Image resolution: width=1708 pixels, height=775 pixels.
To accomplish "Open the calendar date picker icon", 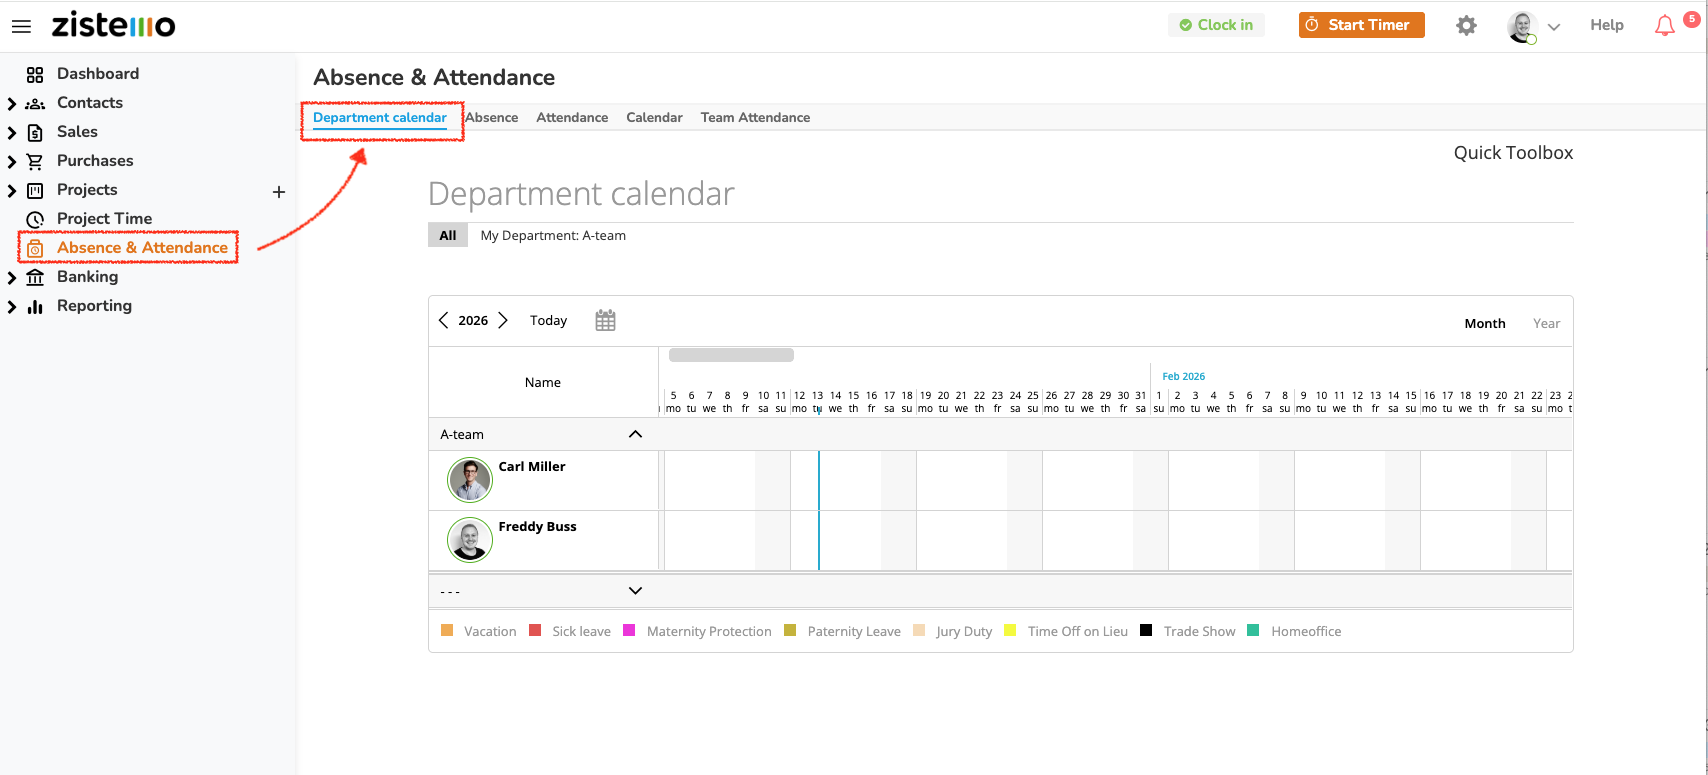I will (605, 321).
